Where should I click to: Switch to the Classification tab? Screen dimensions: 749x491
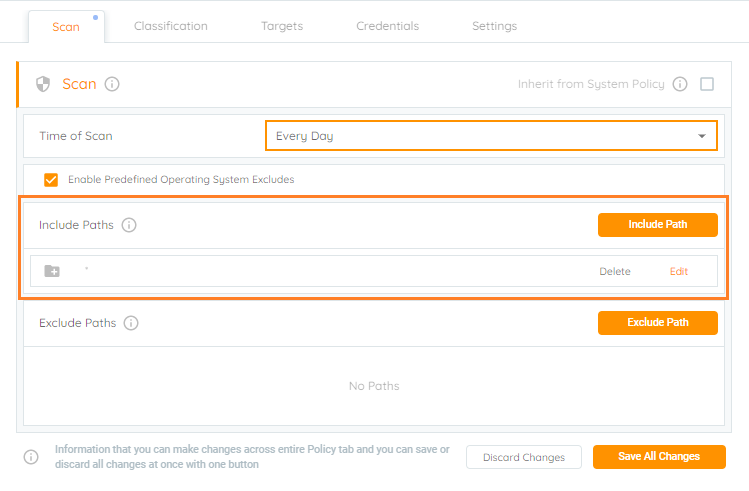pos(171,26)
